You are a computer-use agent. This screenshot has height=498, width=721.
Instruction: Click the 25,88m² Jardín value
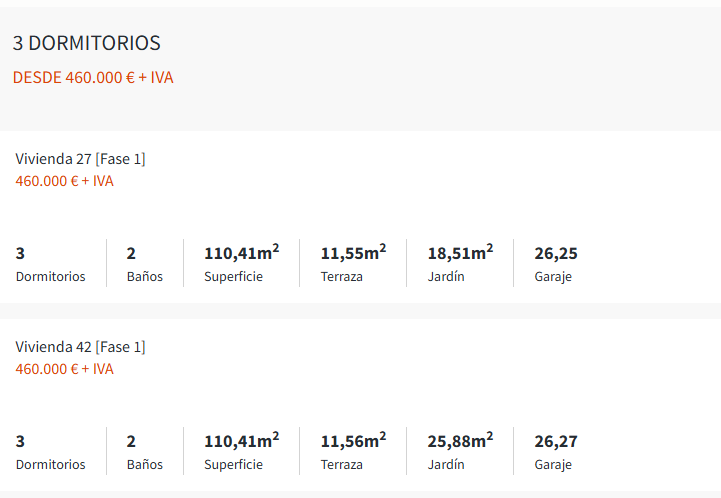coord(460,440)
